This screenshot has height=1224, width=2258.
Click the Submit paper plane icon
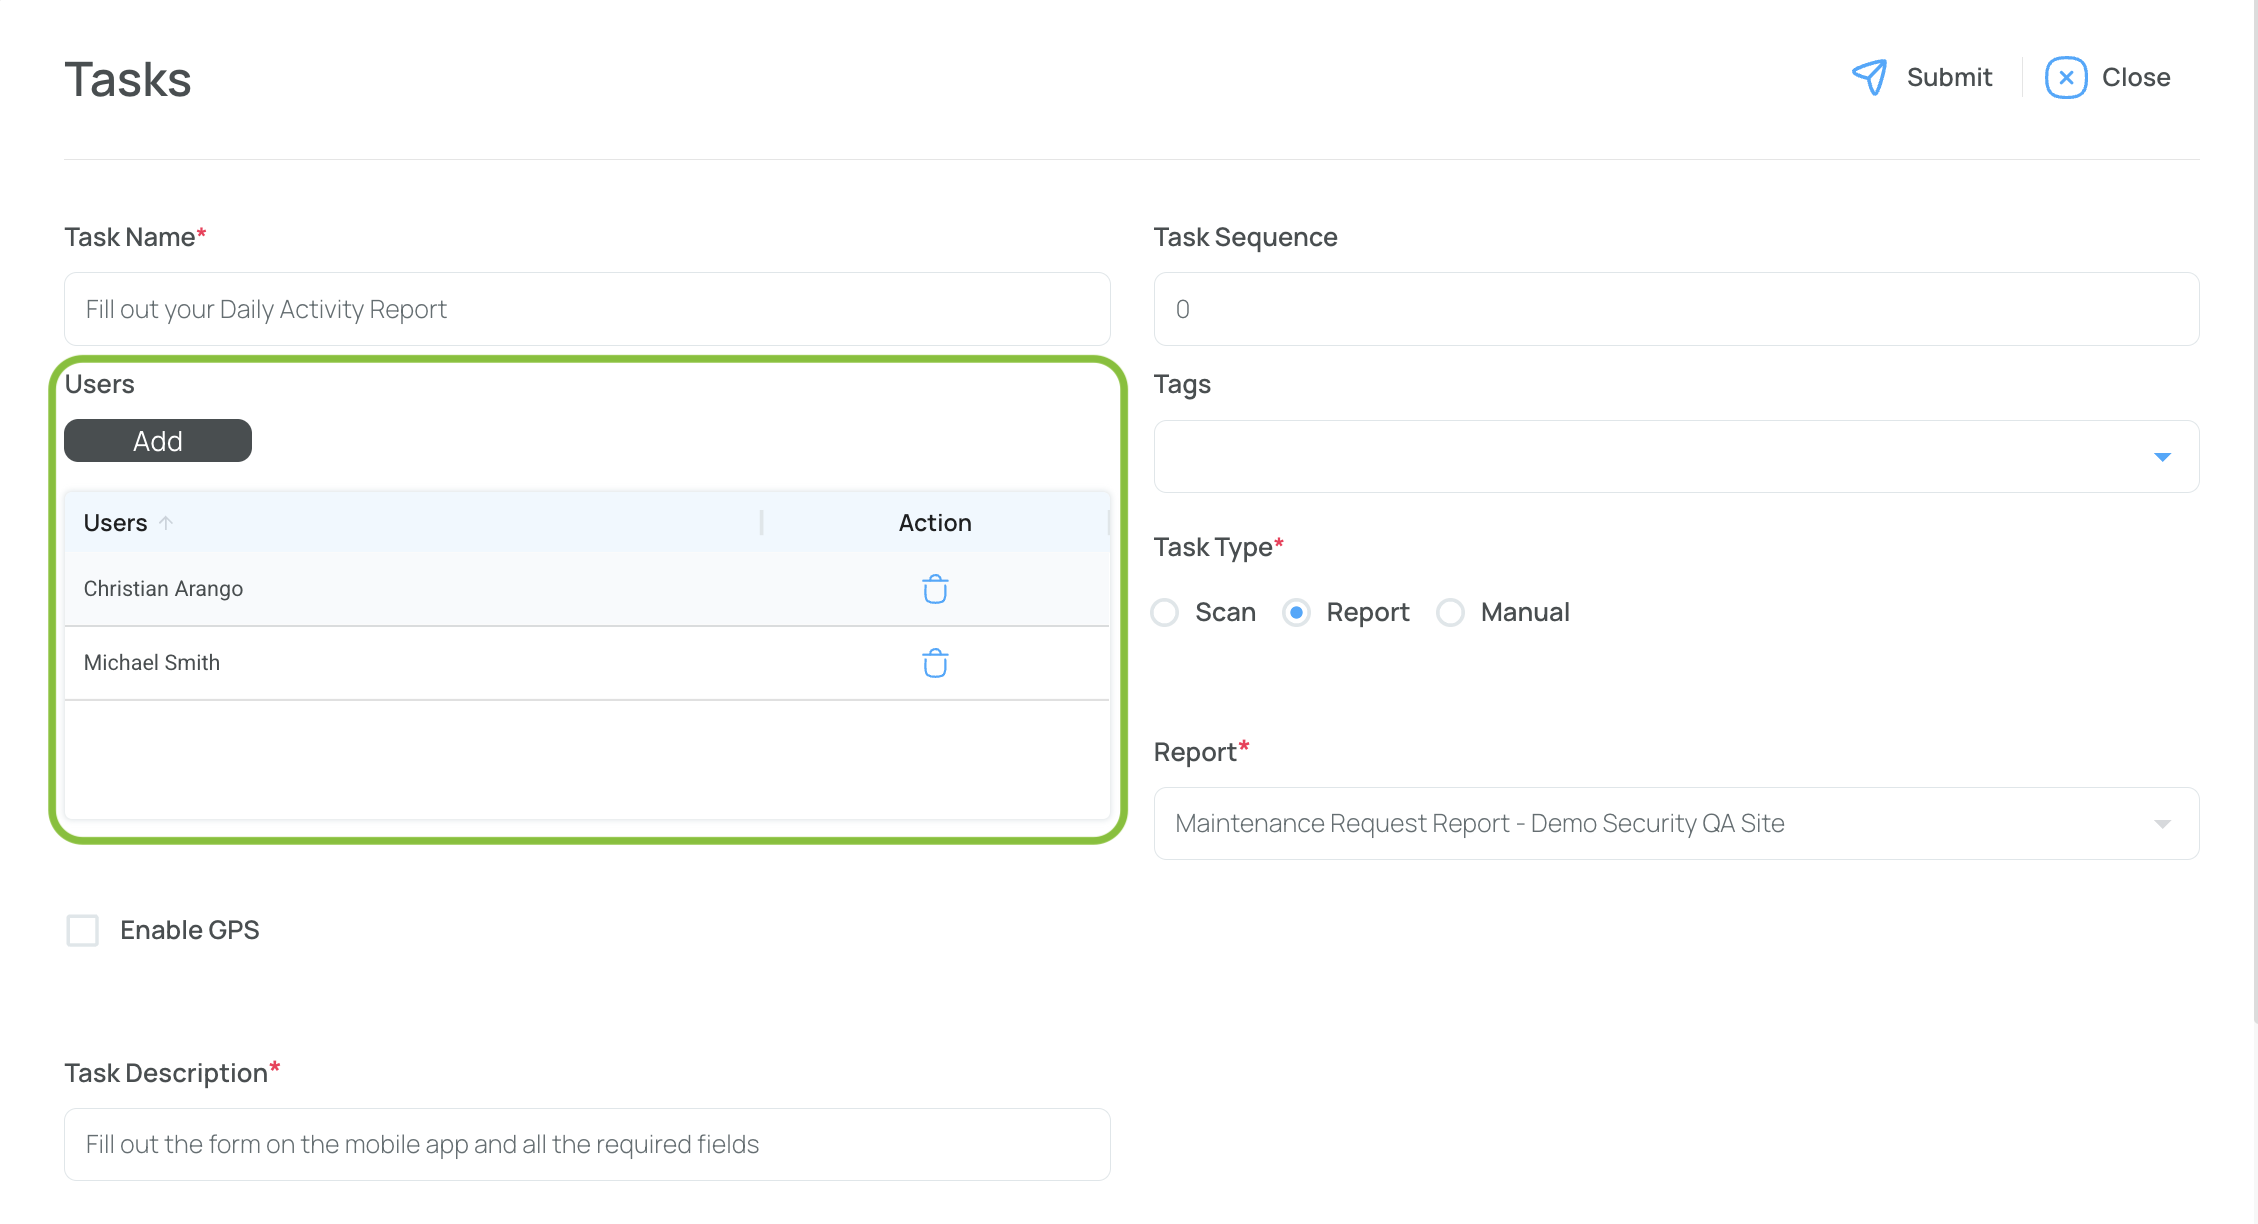point(1869,77)
